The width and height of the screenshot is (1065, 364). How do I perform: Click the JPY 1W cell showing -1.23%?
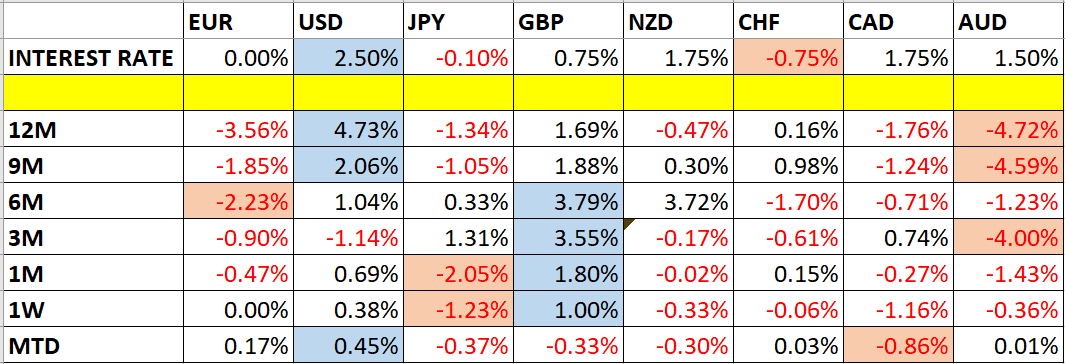pyautogui.click(x=459, y=310)
